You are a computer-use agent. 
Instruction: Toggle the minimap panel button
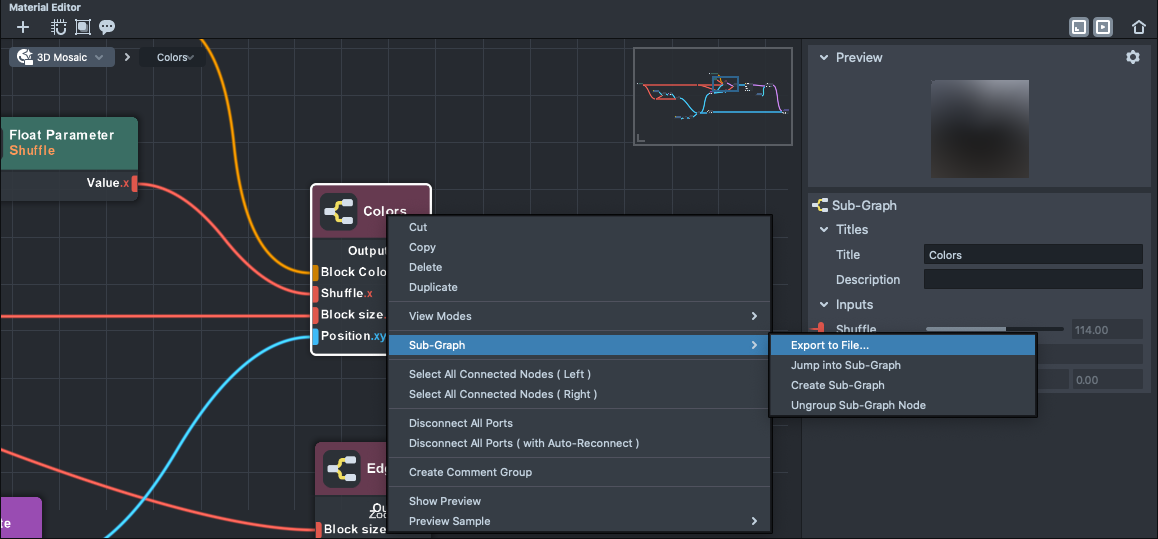point(1079,27)
